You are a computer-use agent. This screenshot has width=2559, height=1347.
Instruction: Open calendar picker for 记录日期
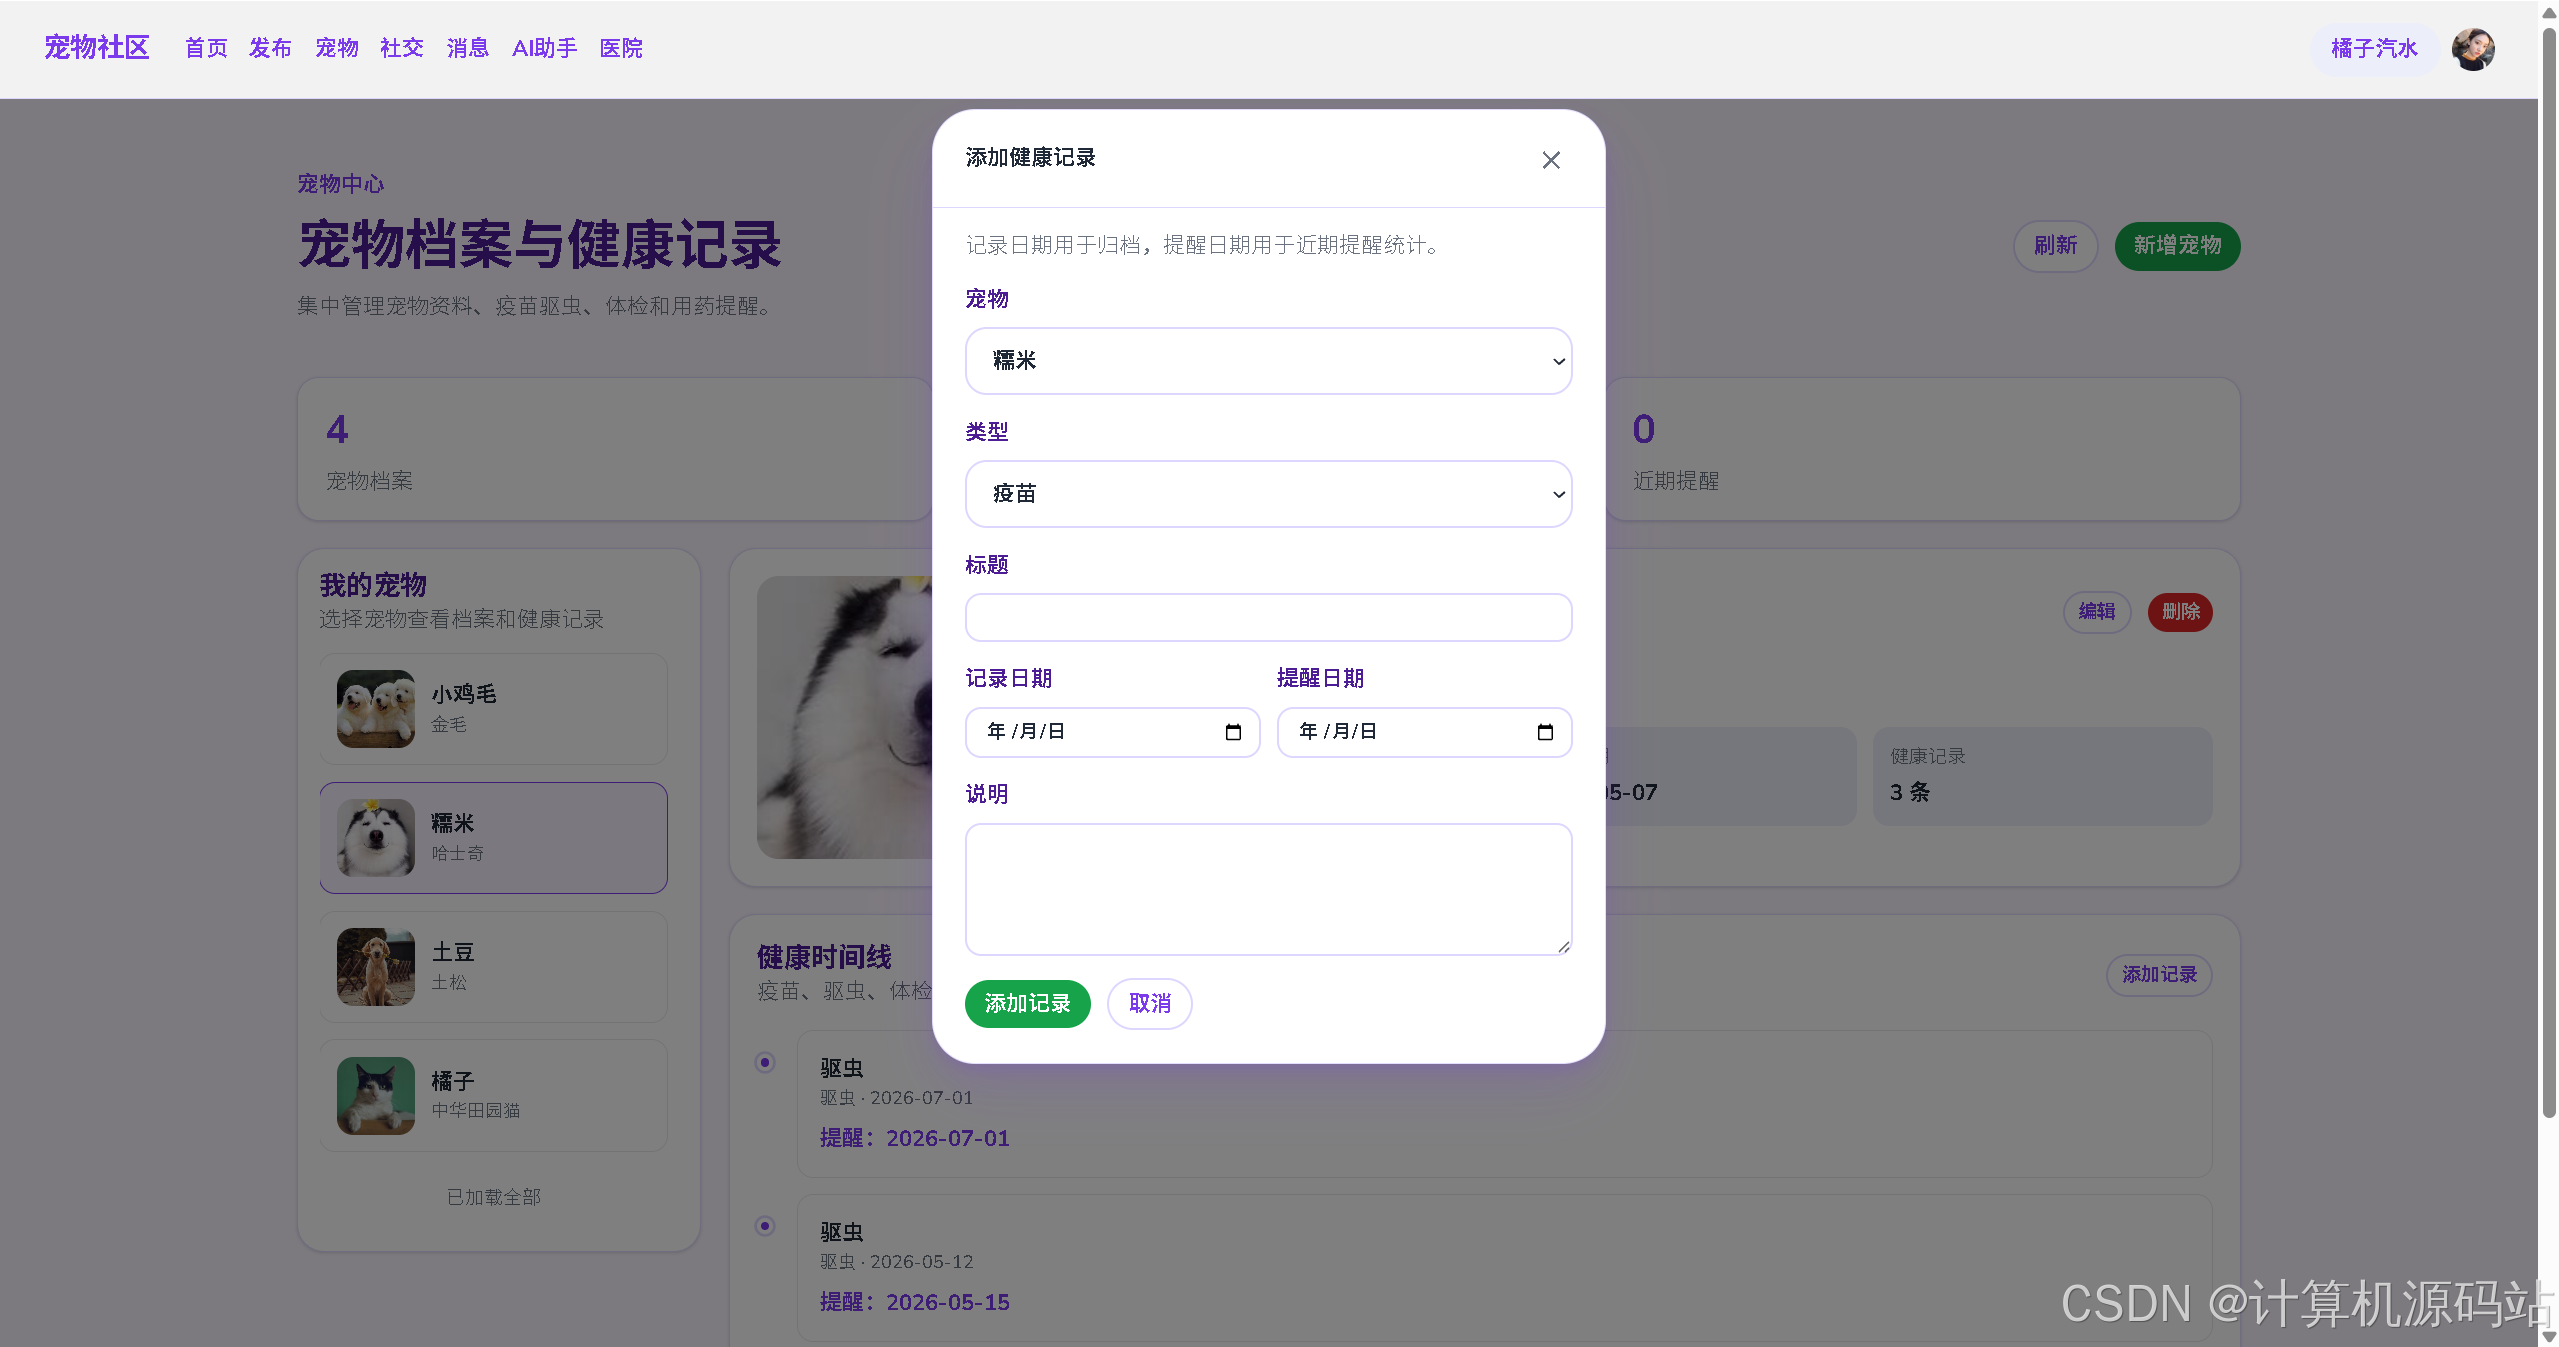pyautogui.click(x=1233, y=732)
